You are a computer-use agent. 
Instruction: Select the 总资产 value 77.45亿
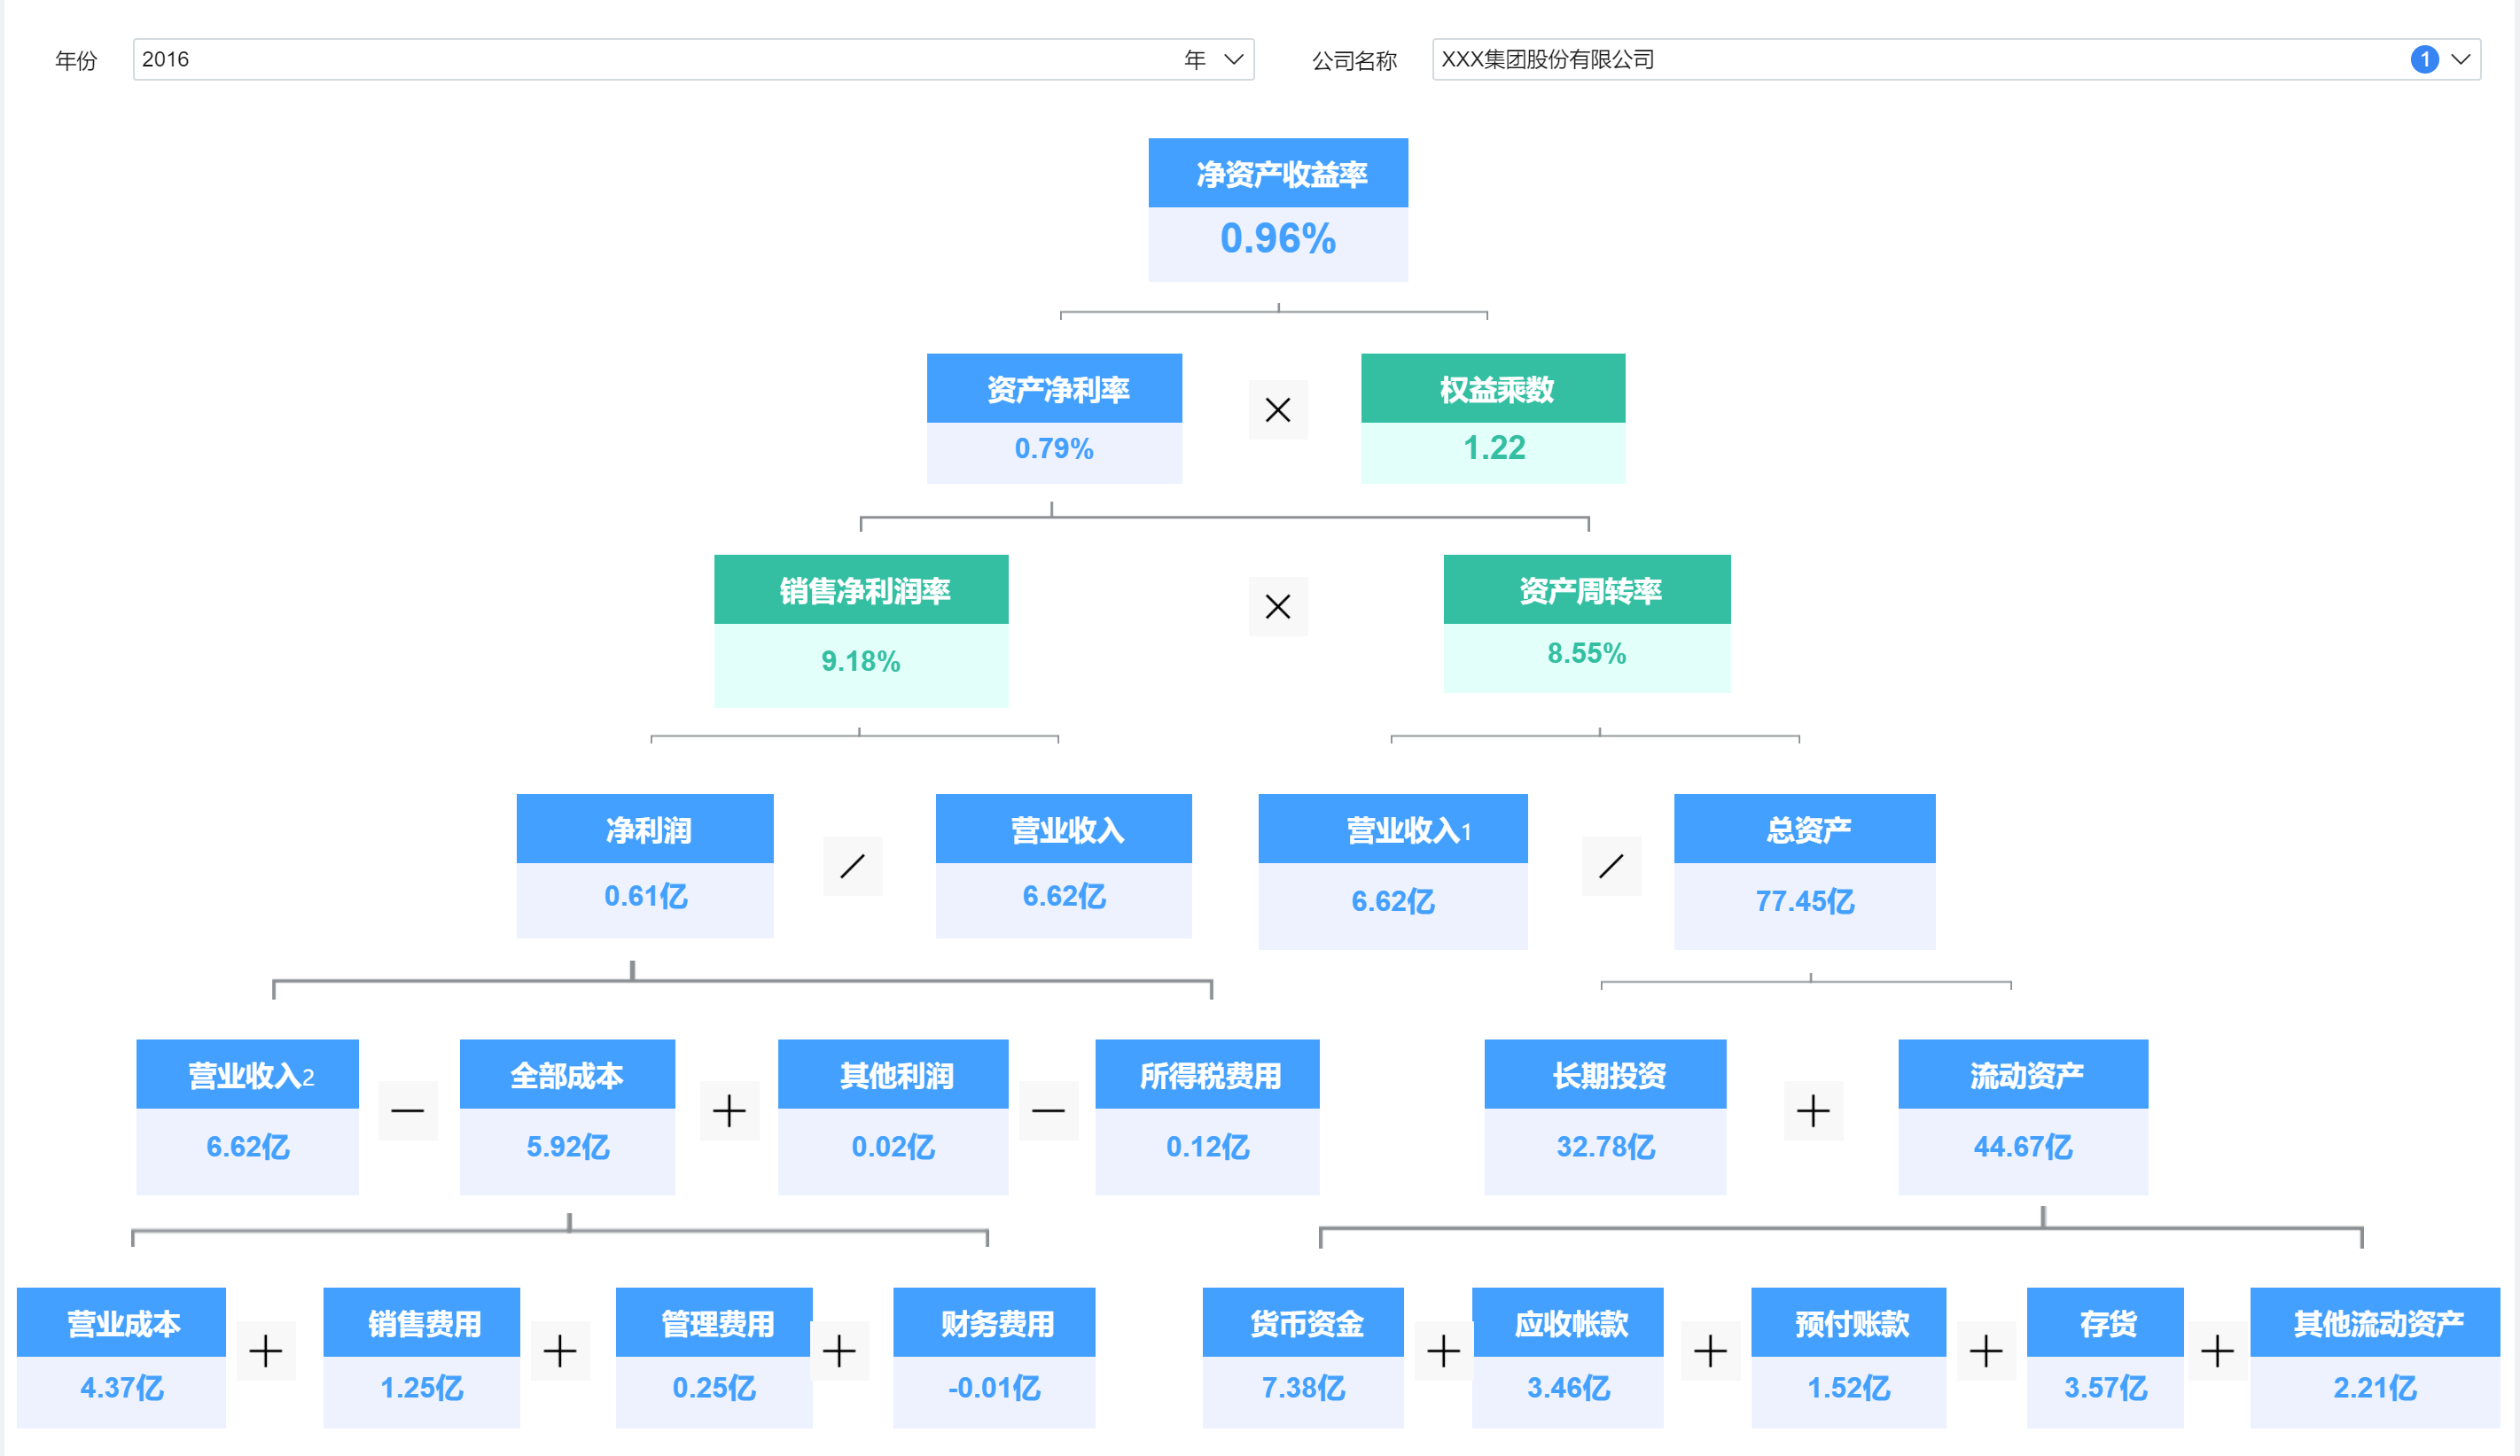click(1804, 901)
